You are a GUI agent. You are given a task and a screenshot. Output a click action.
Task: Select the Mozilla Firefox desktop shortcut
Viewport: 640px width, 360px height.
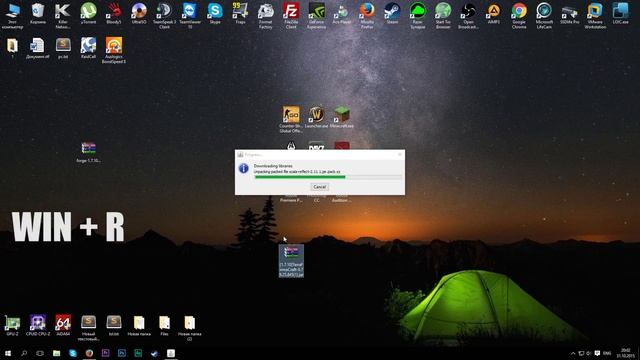pos(367,16)
